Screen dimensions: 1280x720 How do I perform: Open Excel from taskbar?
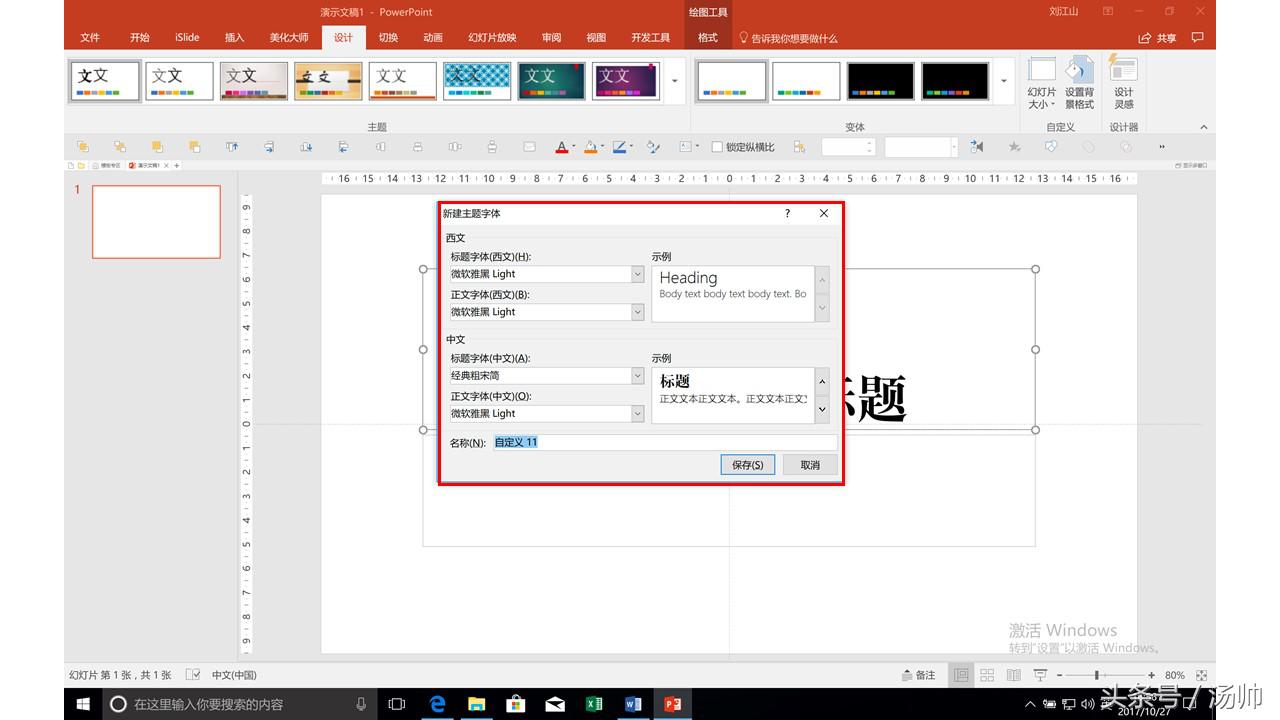coord(594,704)
